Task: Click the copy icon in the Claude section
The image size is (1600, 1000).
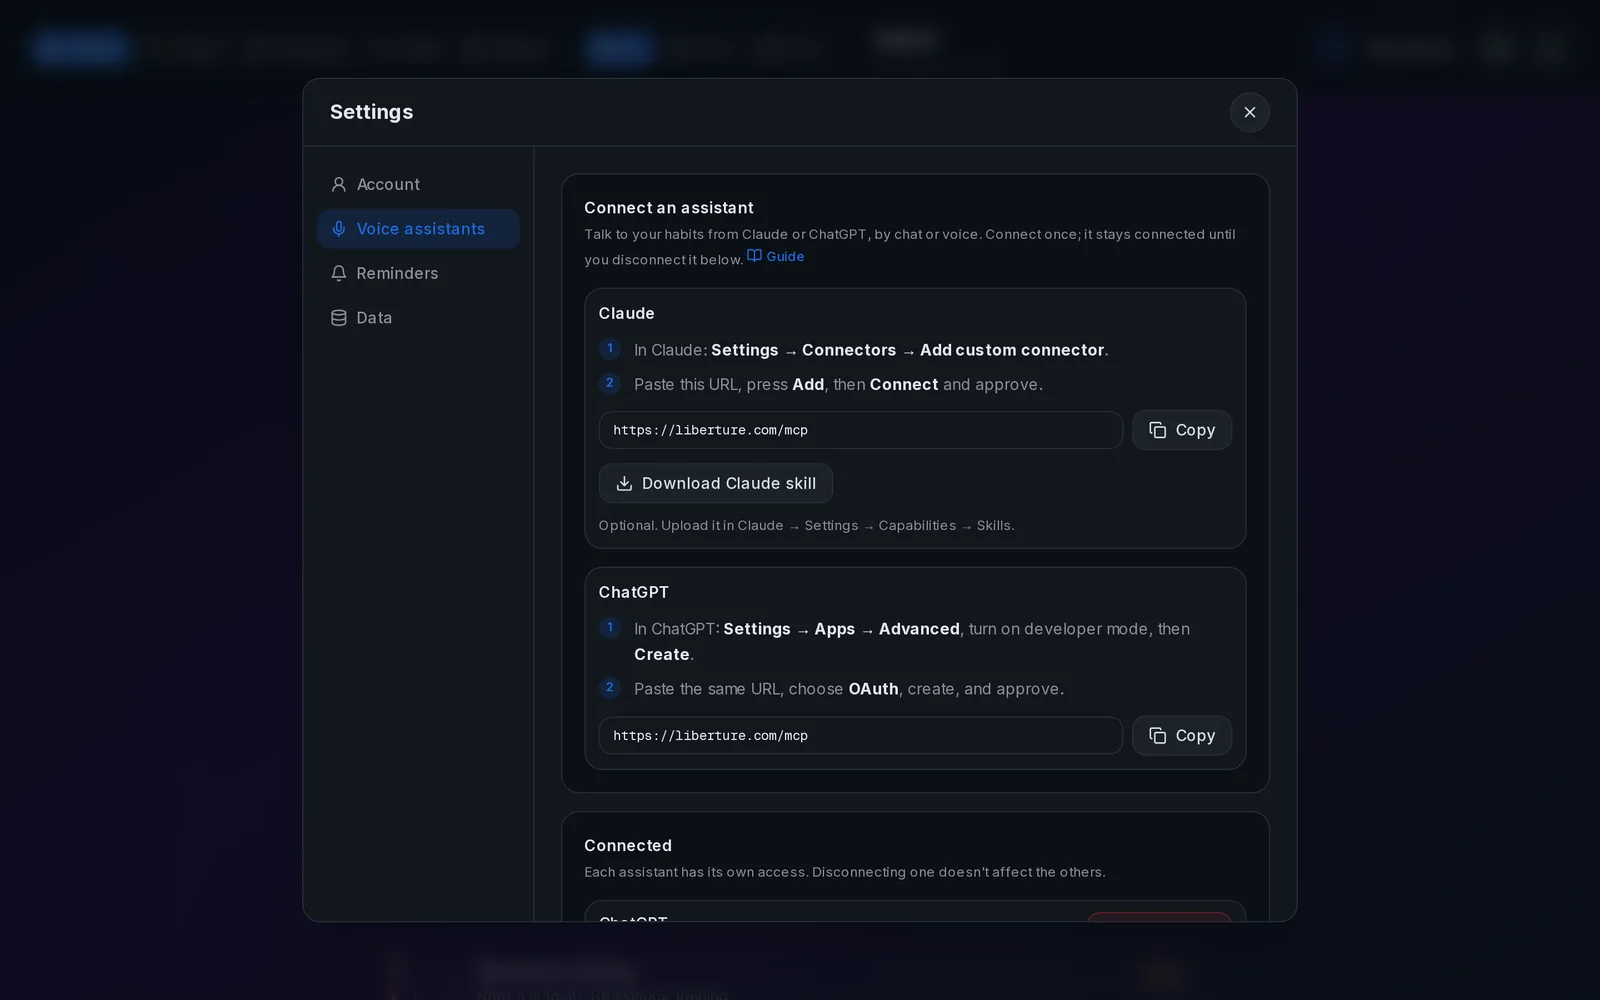Action: [x=1157, y=430]
